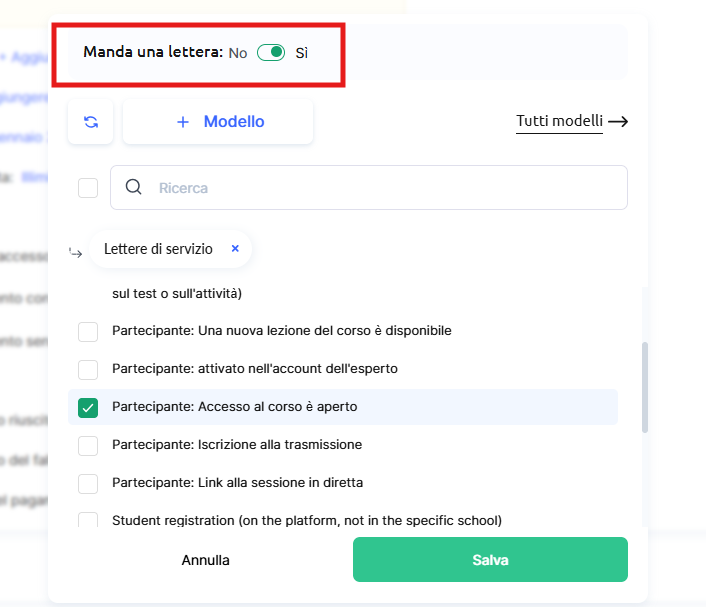The width and height of the screenshot is (706, 607).
Task: Uncheck Partecipante: Accesso al corso è aperto
Action: pos(88,407)
